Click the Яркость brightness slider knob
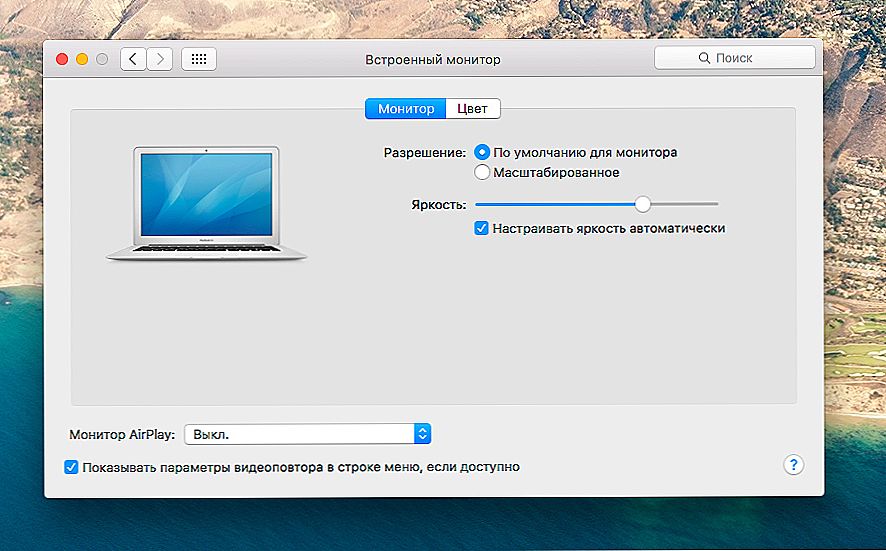This screenshot has width=886, height=551. coord(642,204)
